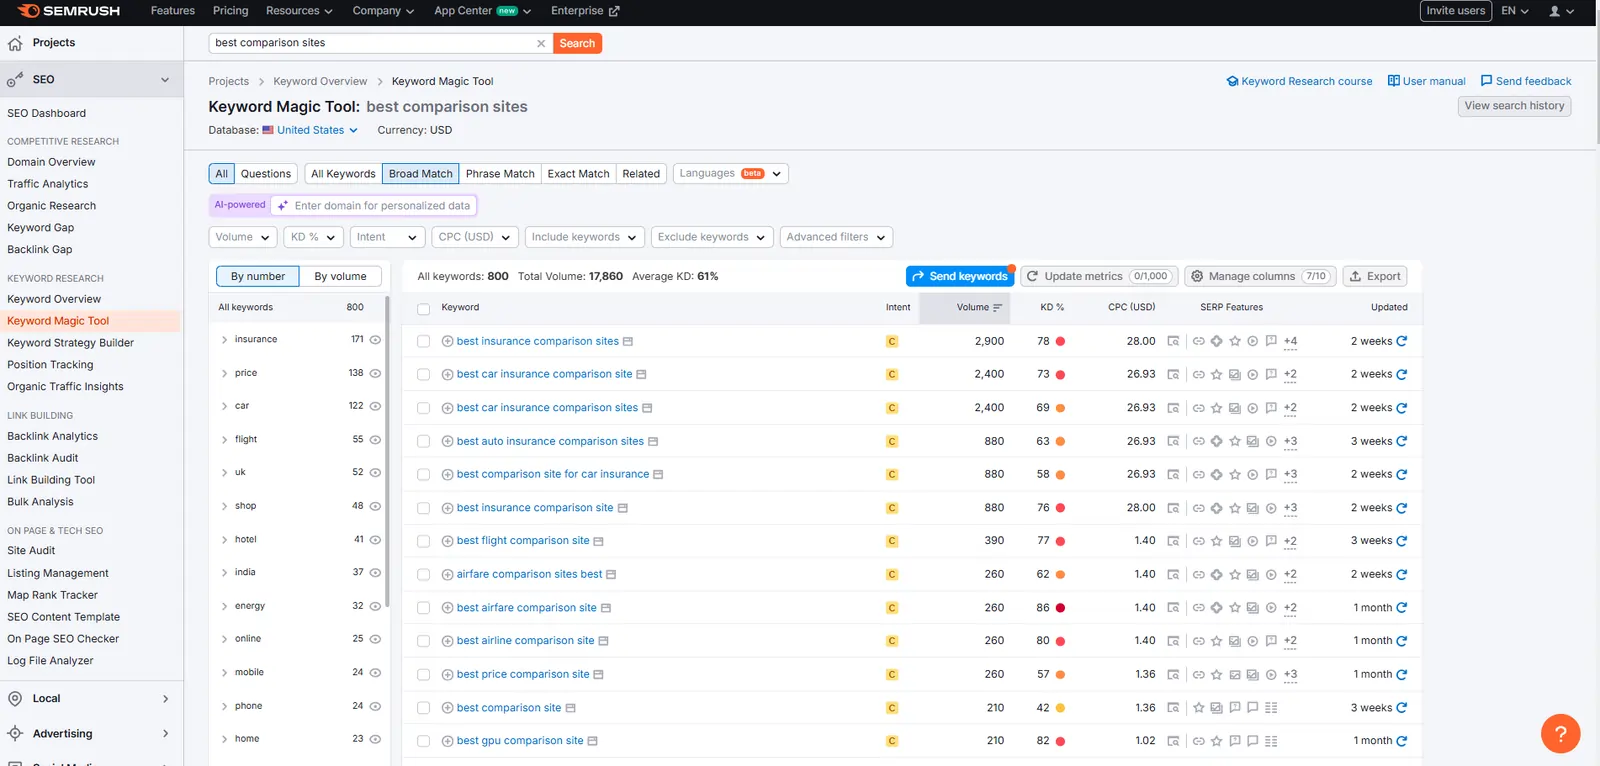This screenshot has width=1600, height=766.
Task: Open Advanced filters dropdown
Action: [836, 237]
